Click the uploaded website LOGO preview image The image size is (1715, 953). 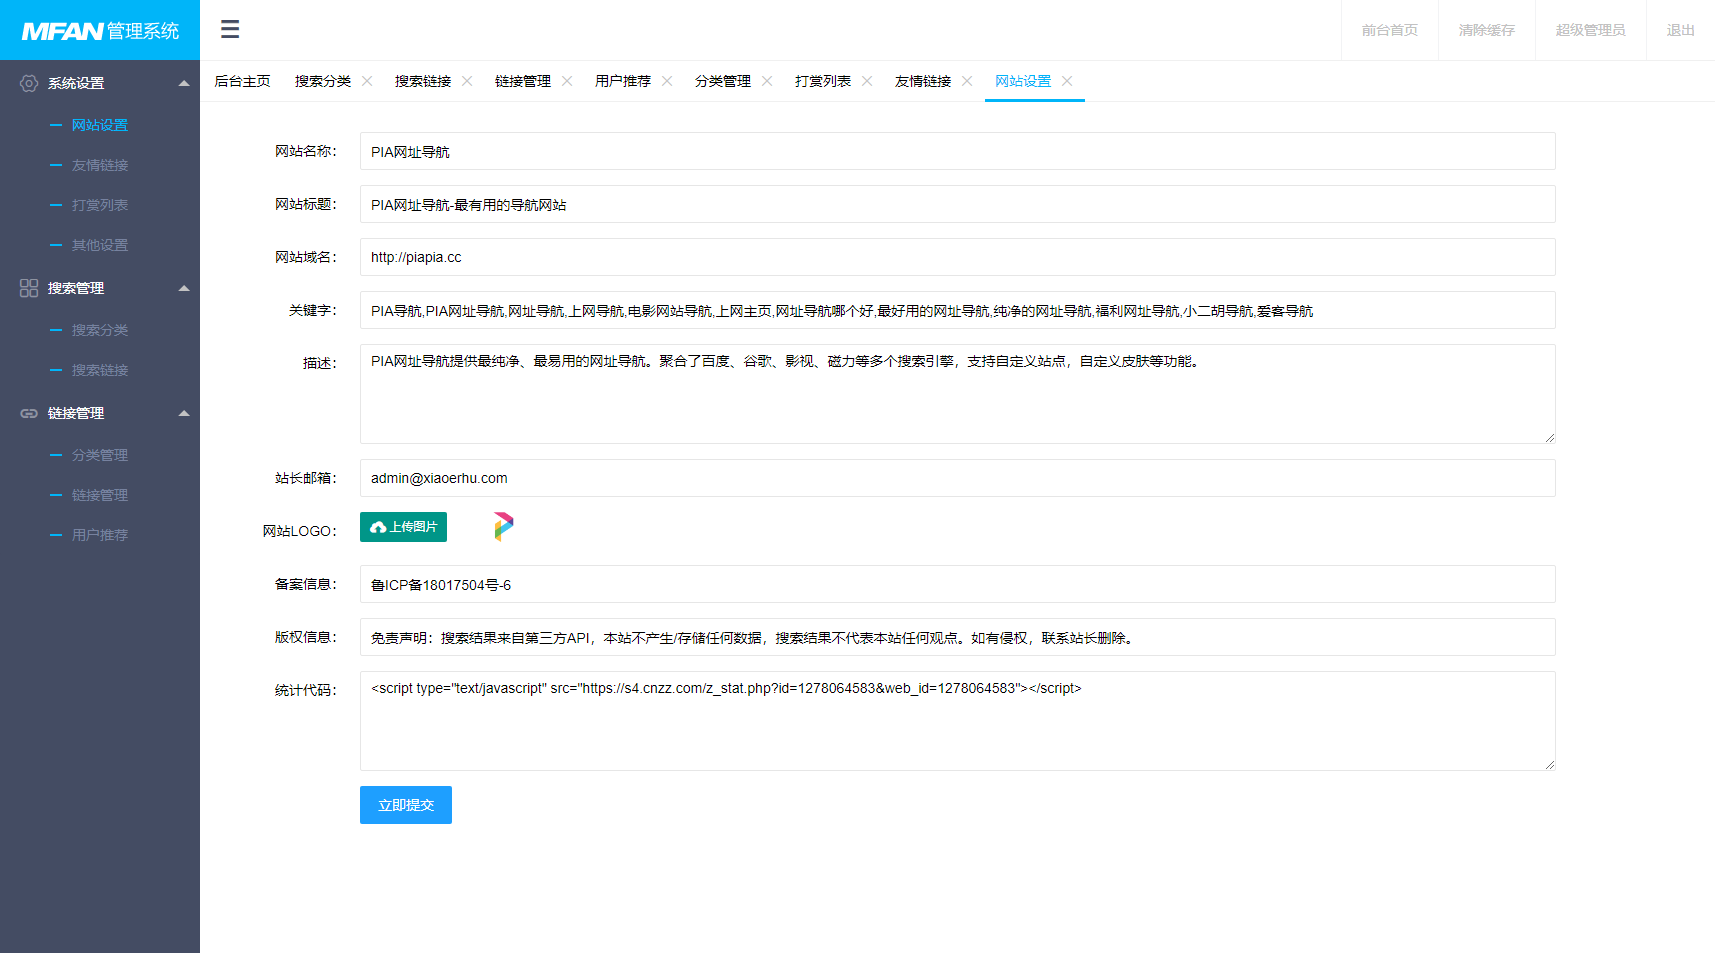(503, 525)
